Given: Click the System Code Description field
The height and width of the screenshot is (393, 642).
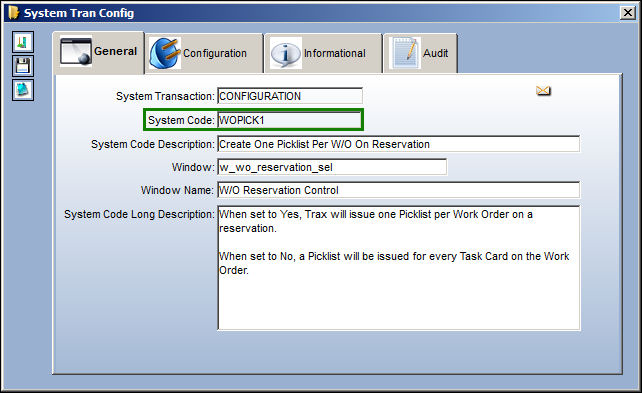Looking at the screenshot, I should click(x=398, y=144).
